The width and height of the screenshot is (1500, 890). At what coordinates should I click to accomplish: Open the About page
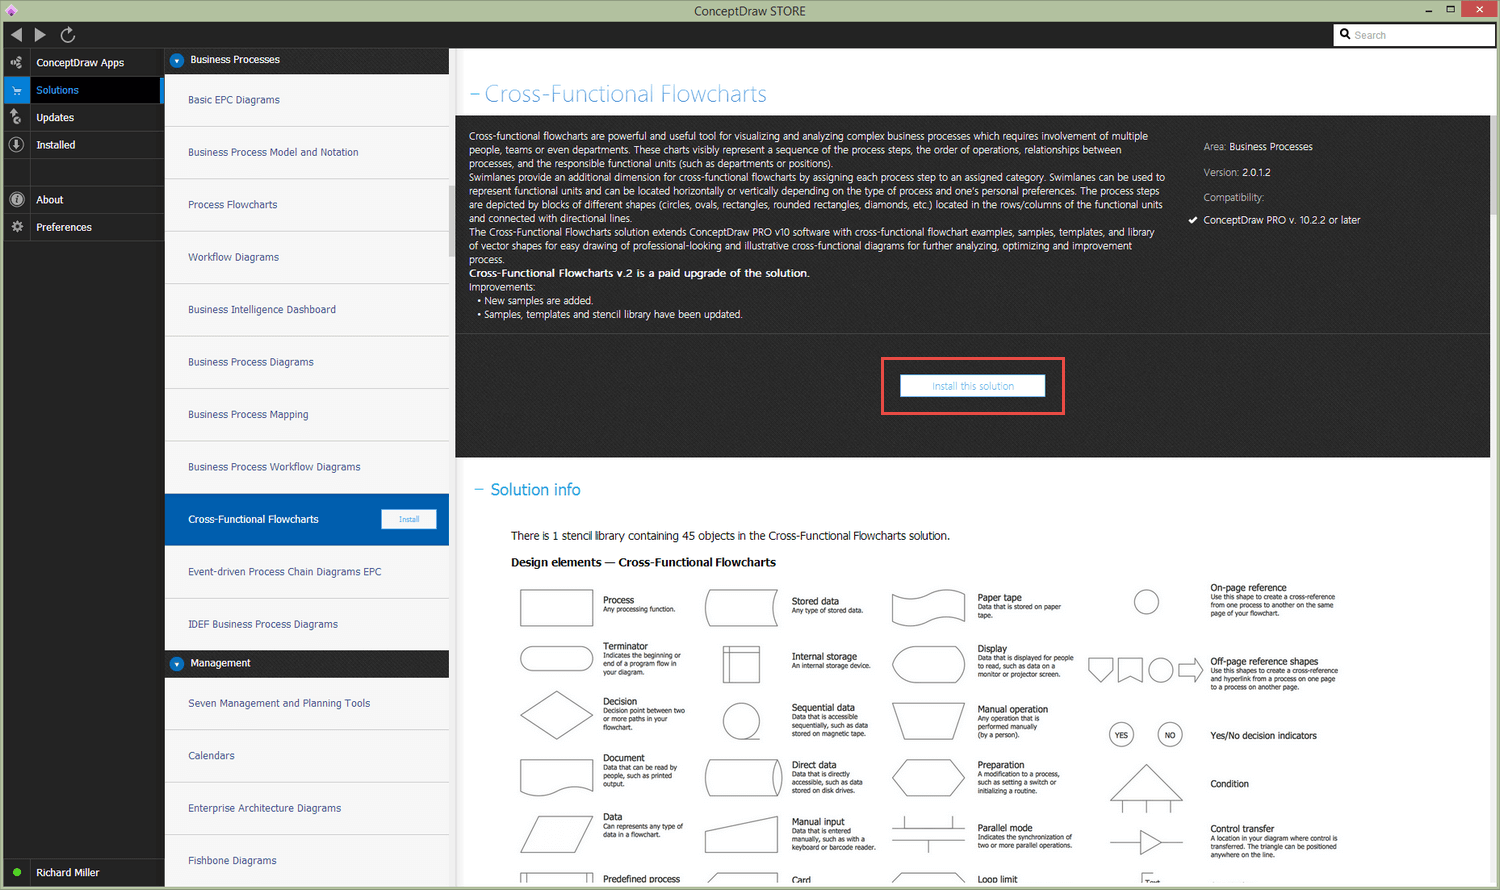tap(50, 200)
